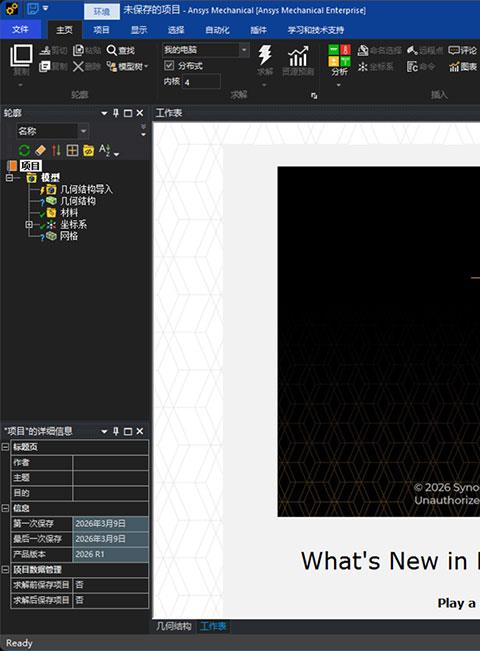The width and height of the screenshot is (480, 651).
Task: Open the Quick Access toolbar dropdown arrow
Action: [x=45, y=8]
